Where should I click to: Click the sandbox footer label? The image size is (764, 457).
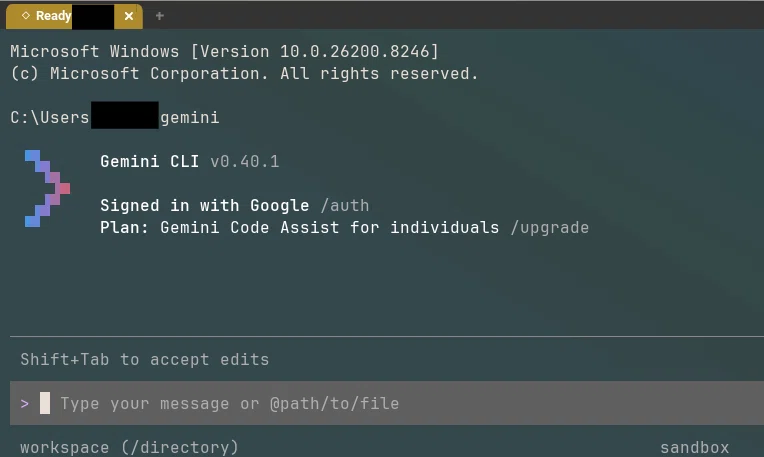[694, 447]
